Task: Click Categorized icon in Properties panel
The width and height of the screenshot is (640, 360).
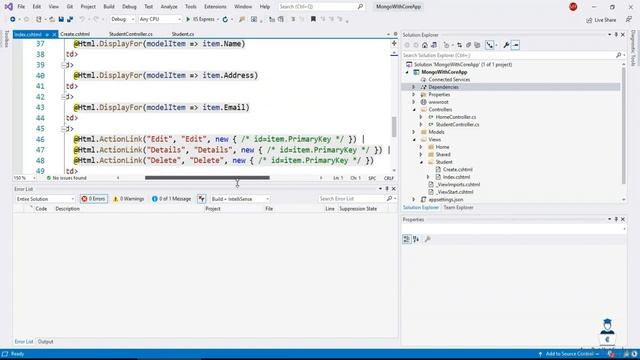Action: pos(407,239)
